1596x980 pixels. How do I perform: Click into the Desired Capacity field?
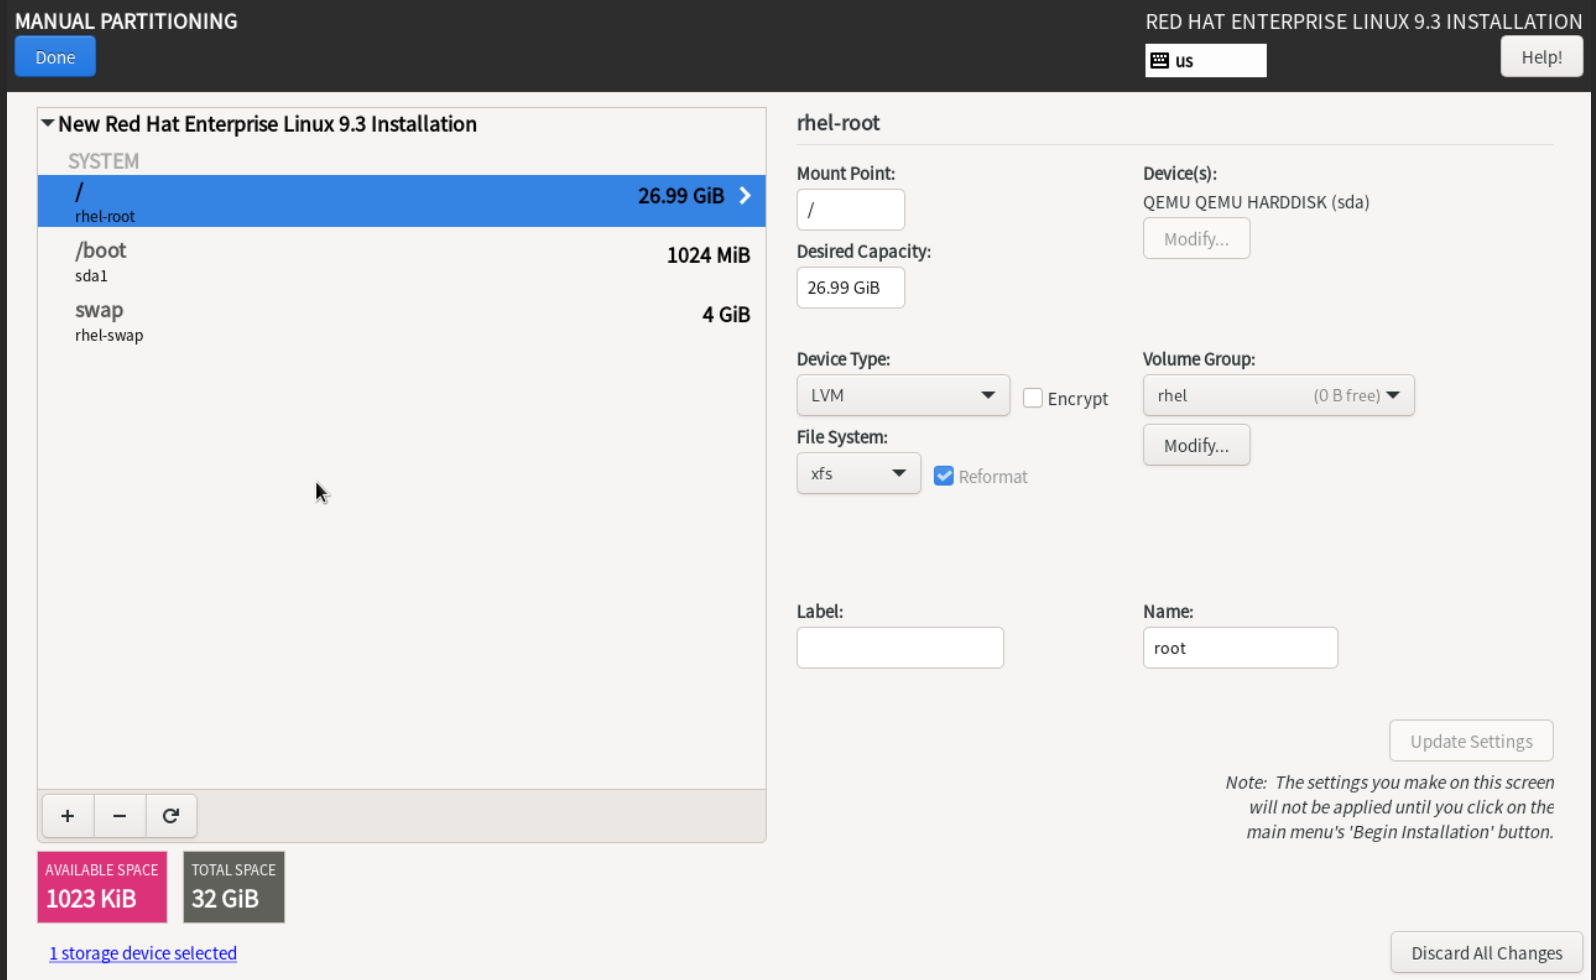coord(850,288)
